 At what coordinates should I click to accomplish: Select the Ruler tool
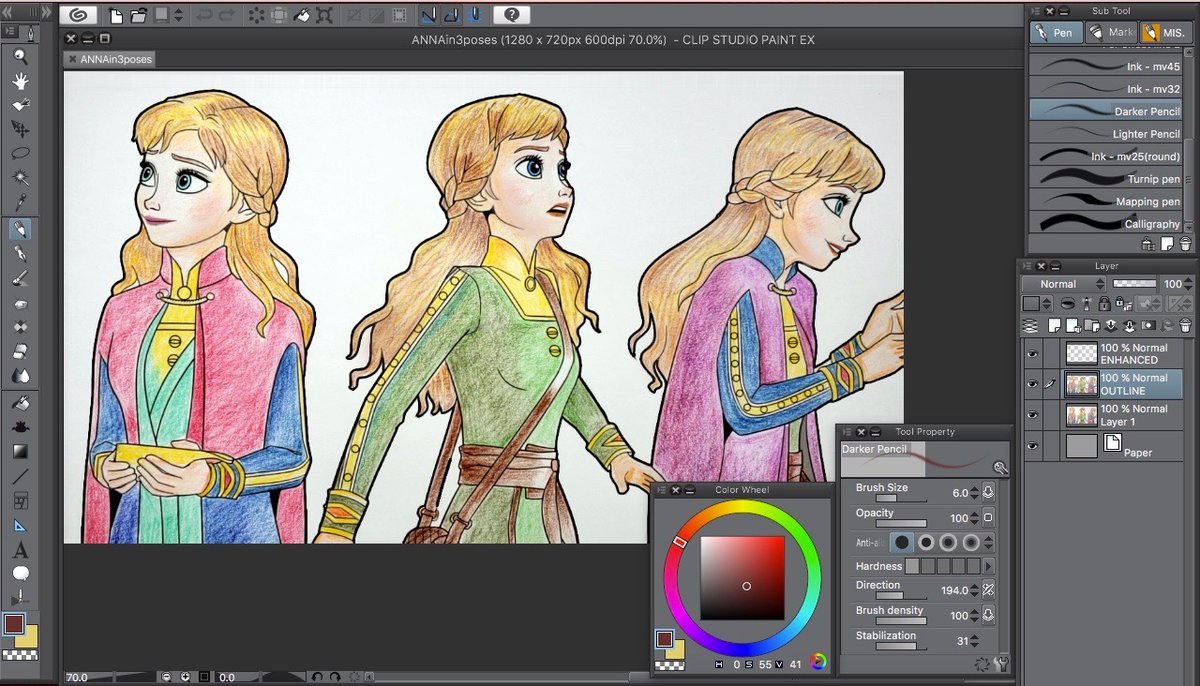20,525
